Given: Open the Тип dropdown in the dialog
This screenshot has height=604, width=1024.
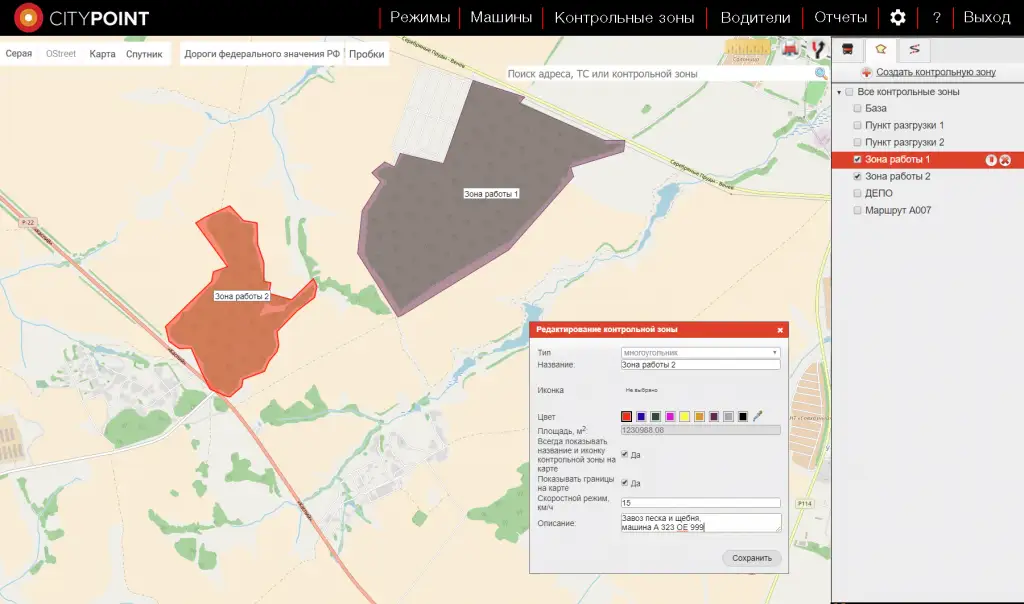Looking at the screenshot, I should click(x=700, y=352).
